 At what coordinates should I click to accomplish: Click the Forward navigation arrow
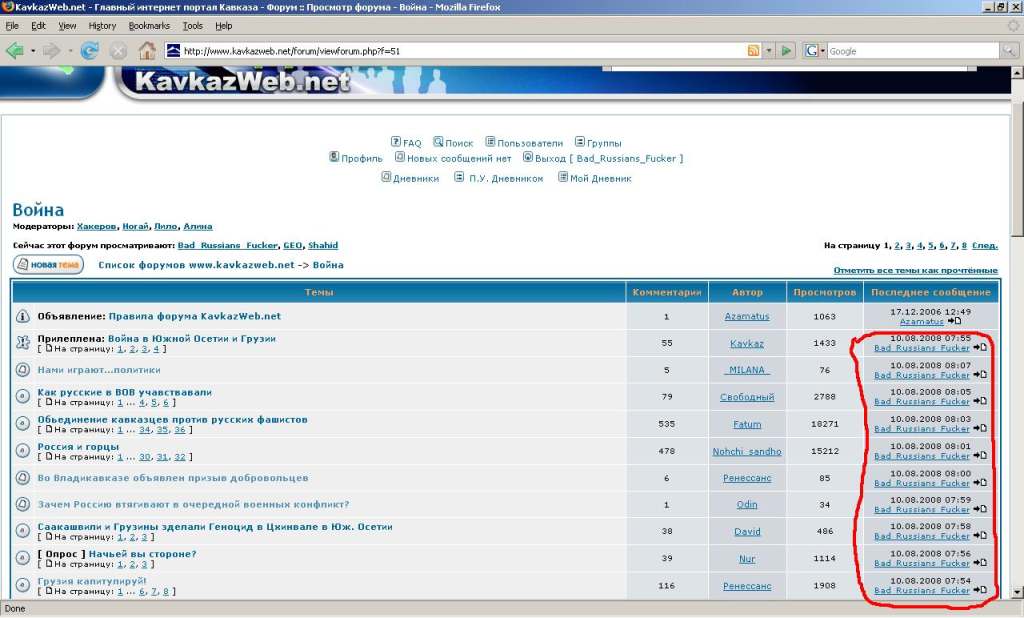click(52, 50)
